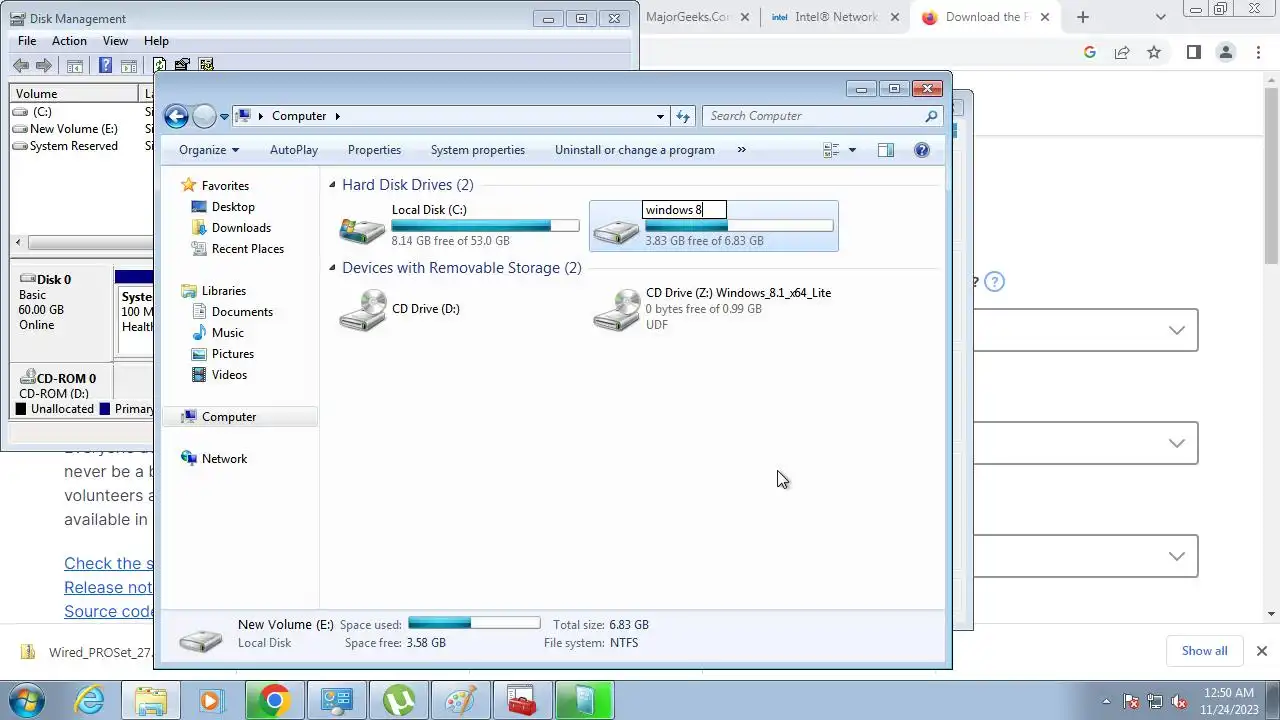This screenshot has width=1280, height=720.
Task: Select New Volume (E:) row in Disk Management
Action: (x=73, y=129)
